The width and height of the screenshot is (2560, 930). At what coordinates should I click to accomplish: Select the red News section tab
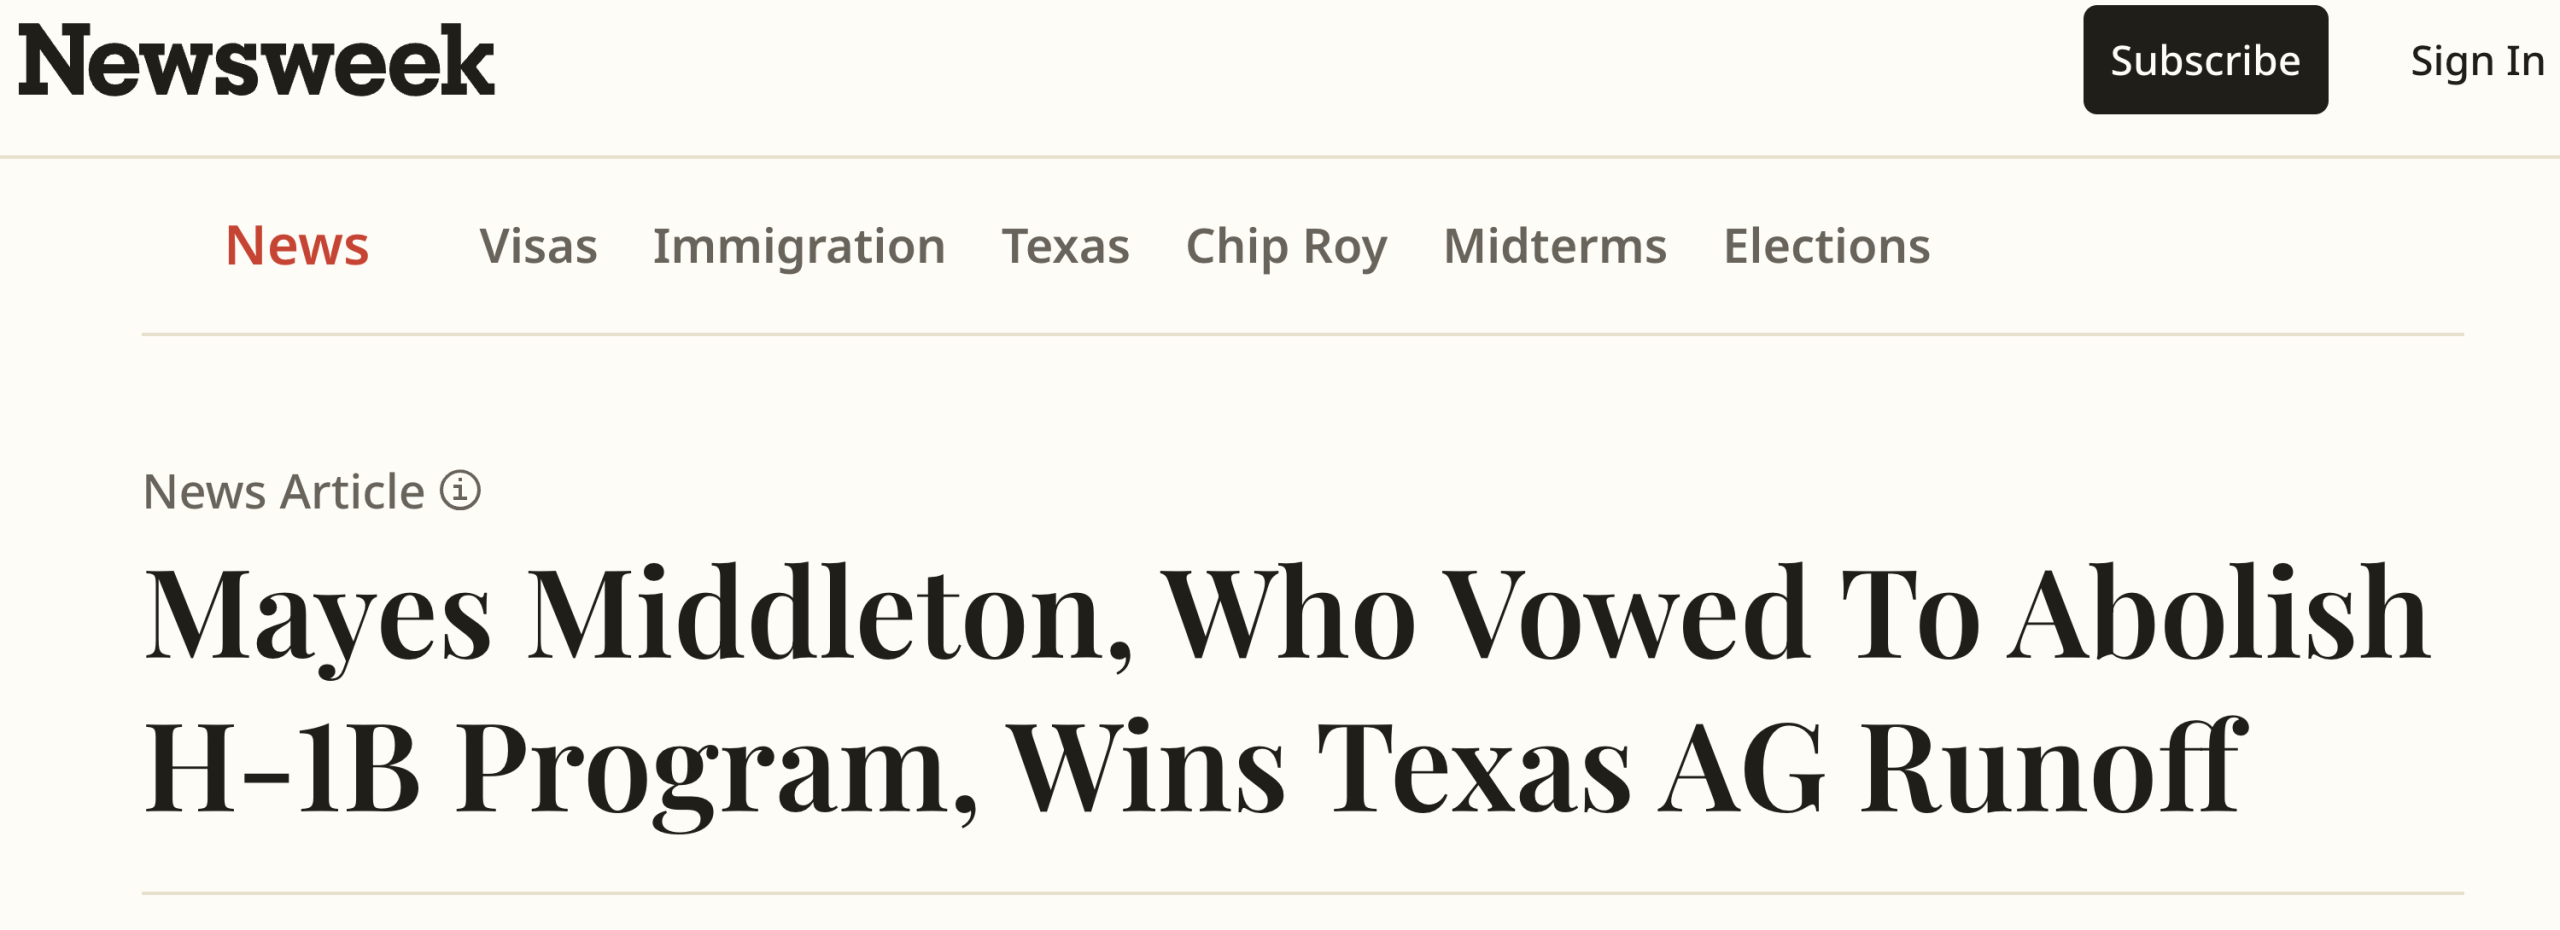(x=297, y=245)
